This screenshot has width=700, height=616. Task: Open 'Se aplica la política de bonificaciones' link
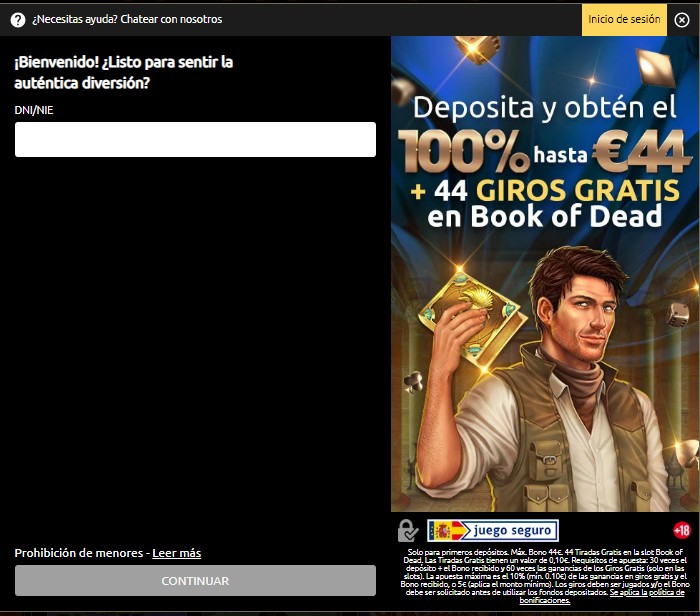click(602, 596)
